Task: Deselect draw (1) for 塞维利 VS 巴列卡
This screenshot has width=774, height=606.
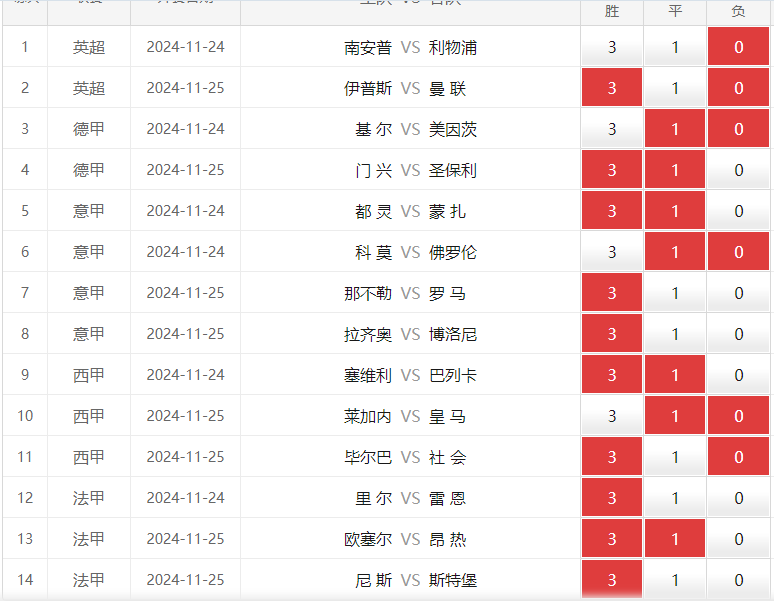Action: tap(675, 375)
